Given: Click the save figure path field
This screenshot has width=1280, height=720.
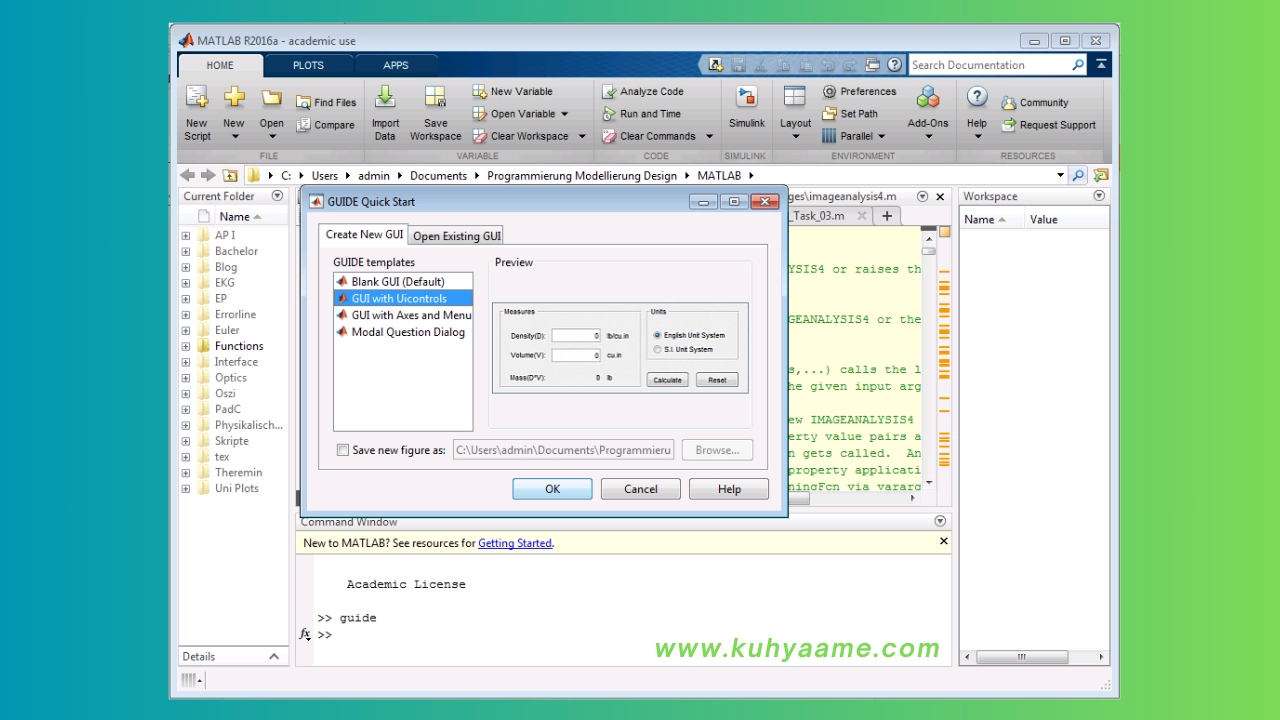Looking at the screenshot, I should [x=564, y=450].
